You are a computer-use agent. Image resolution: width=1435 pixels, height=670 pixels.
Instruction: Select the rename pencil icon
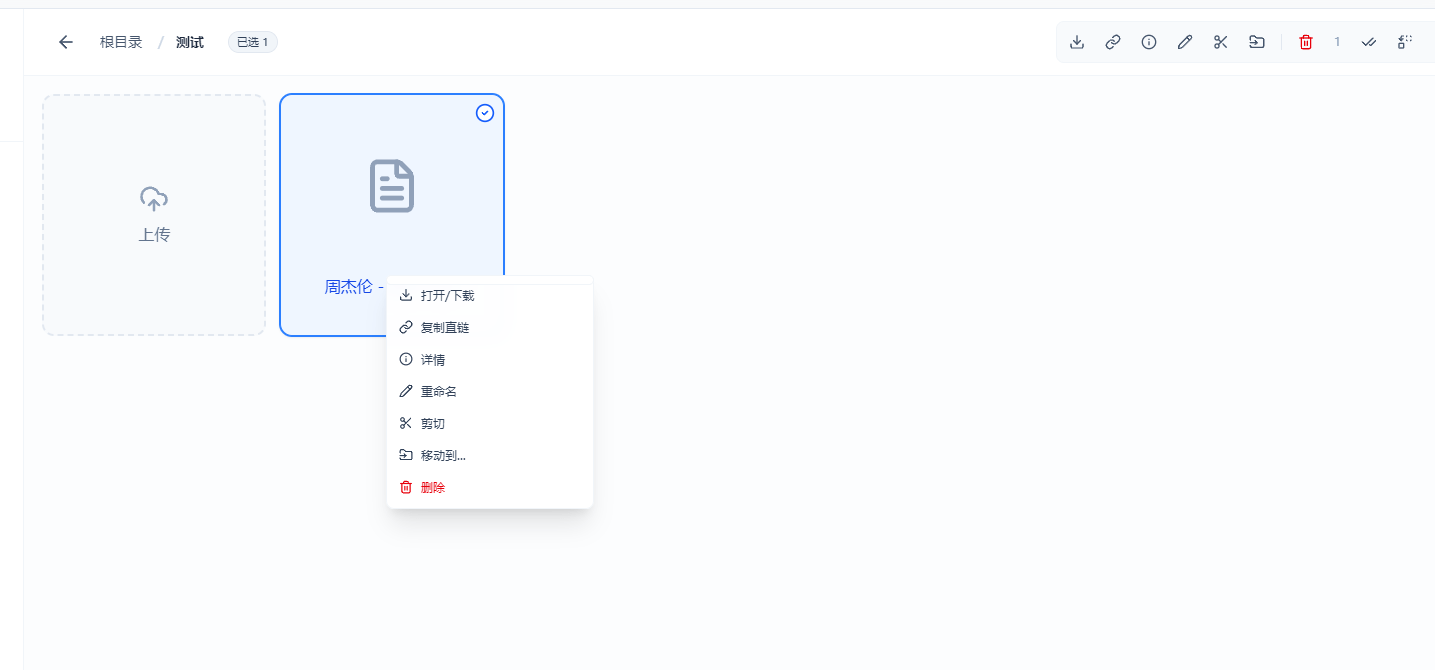1185,42
